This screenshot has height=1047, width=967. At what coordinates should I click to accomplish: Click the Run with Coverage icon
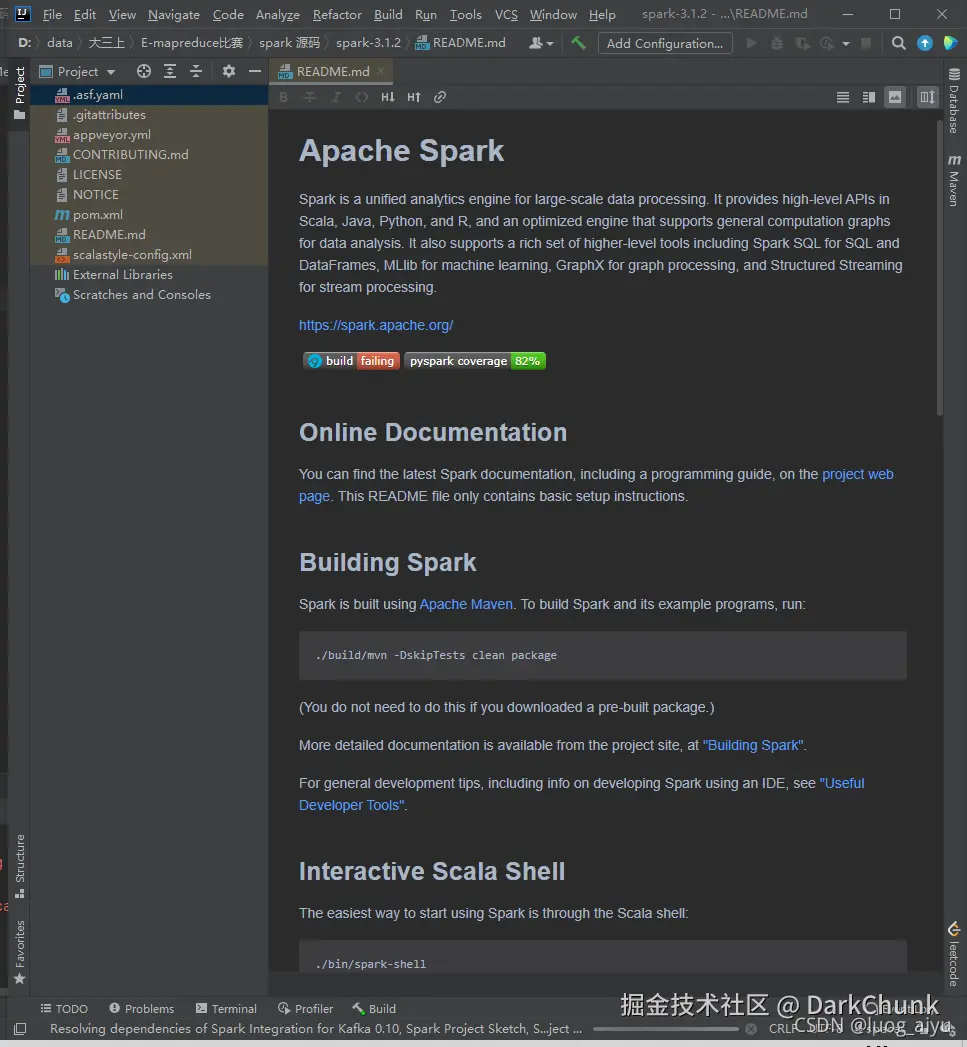point(802,43)
